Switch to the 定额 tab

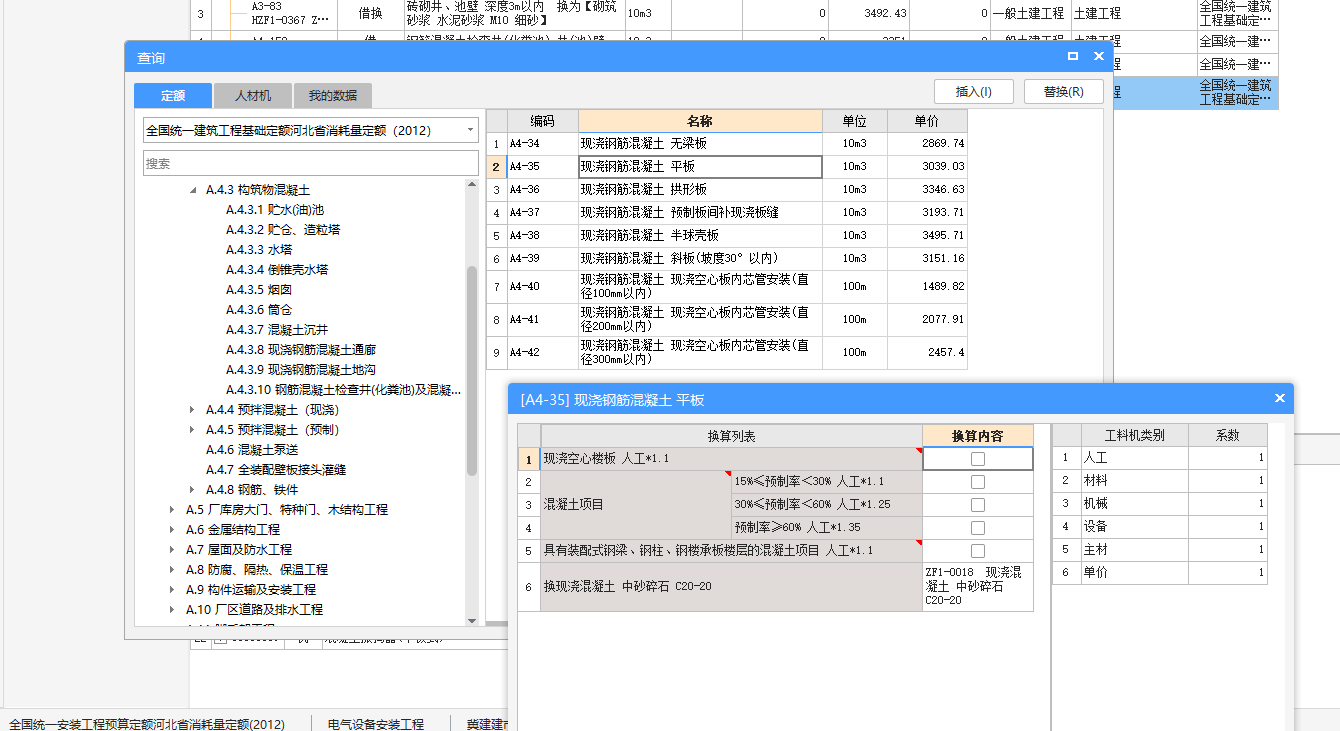[x=173, y=95]
